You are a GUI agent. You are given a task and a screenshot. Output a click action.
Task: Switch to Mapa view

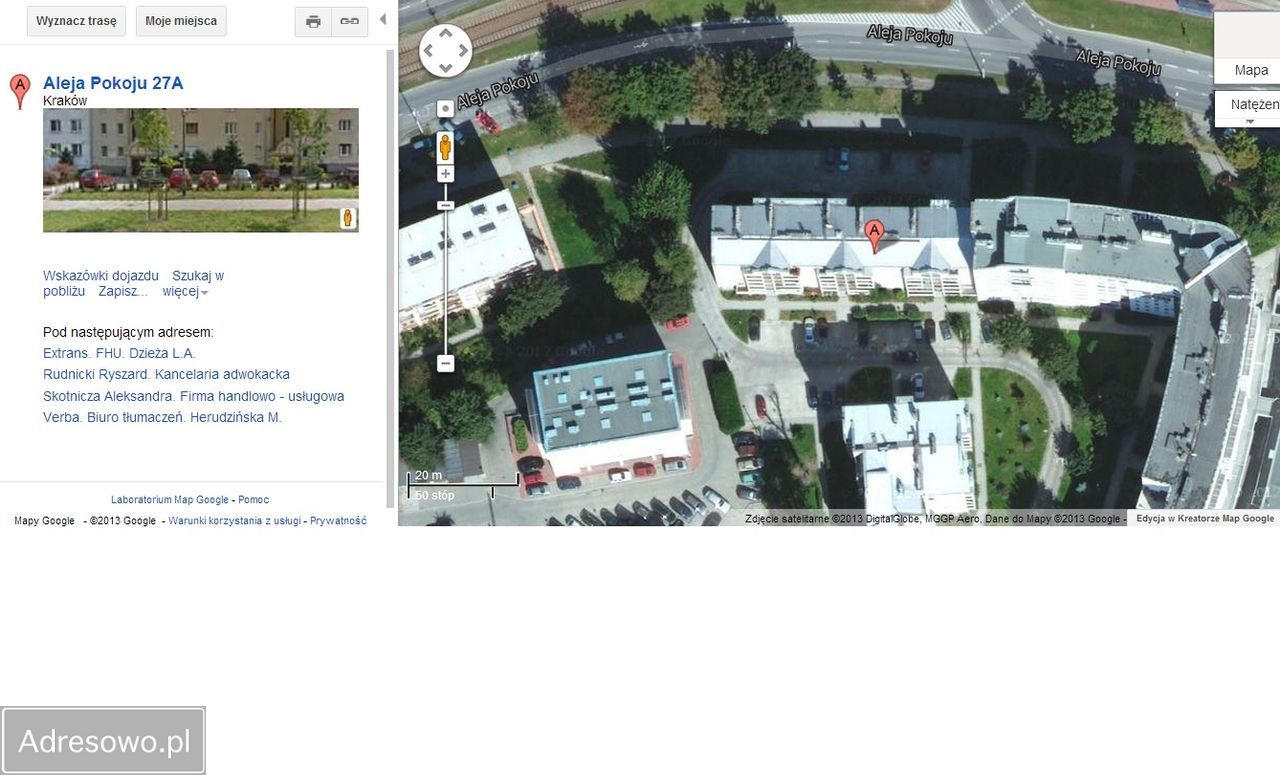click(x=1250, y=70)
